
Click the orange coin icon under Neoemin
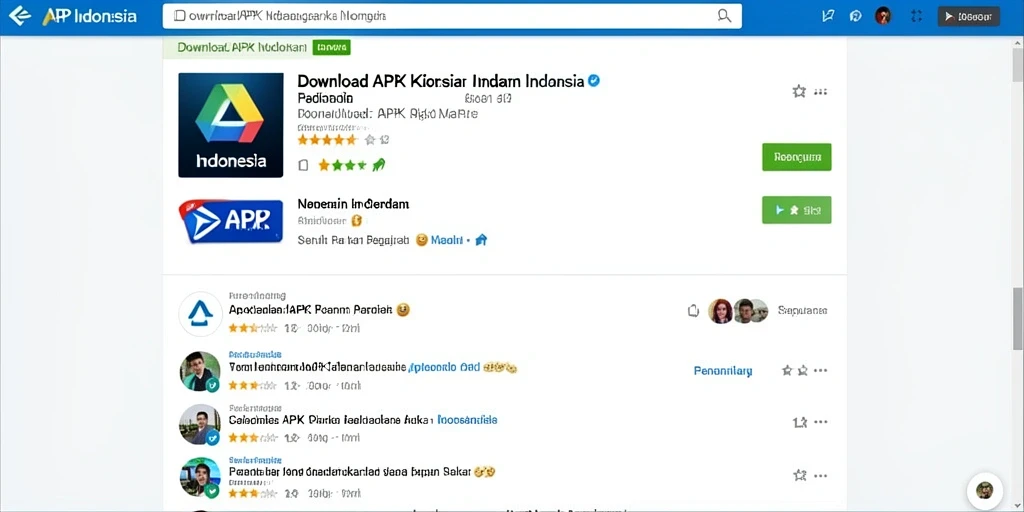pos(357,221)
